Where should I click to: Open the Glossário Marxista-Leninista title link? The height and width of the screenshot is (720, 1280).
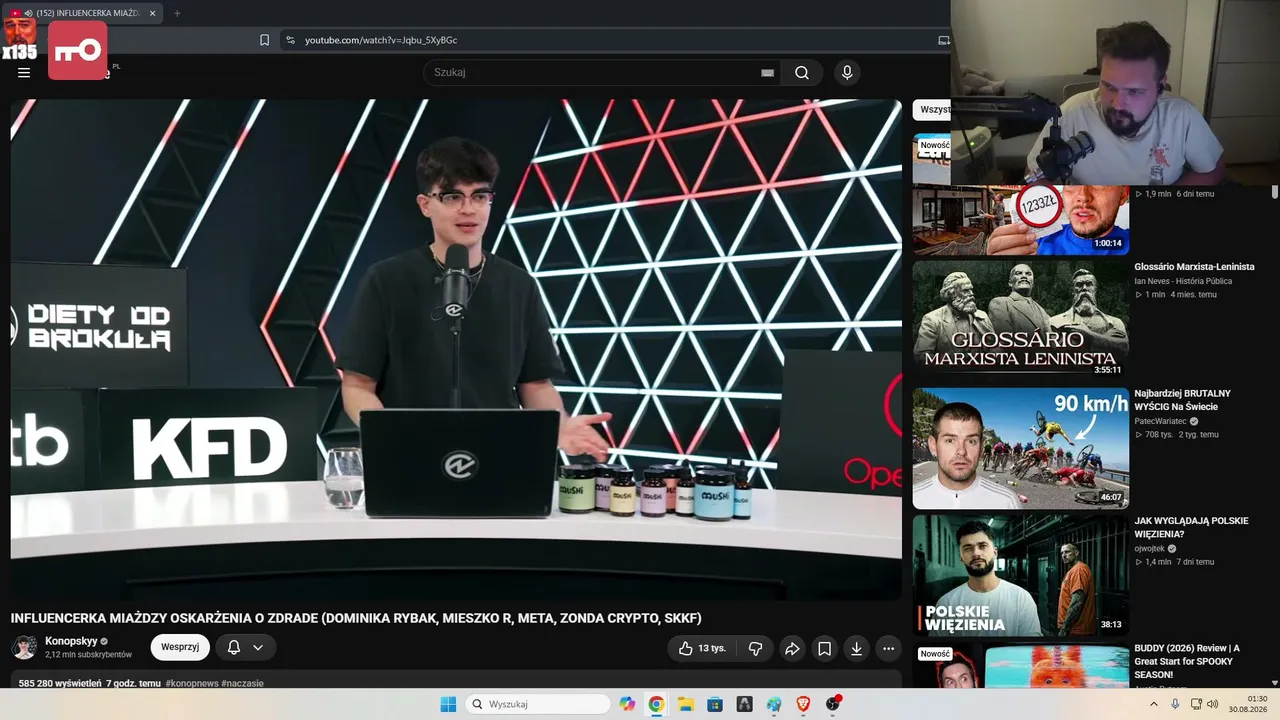pos(1194,267)
